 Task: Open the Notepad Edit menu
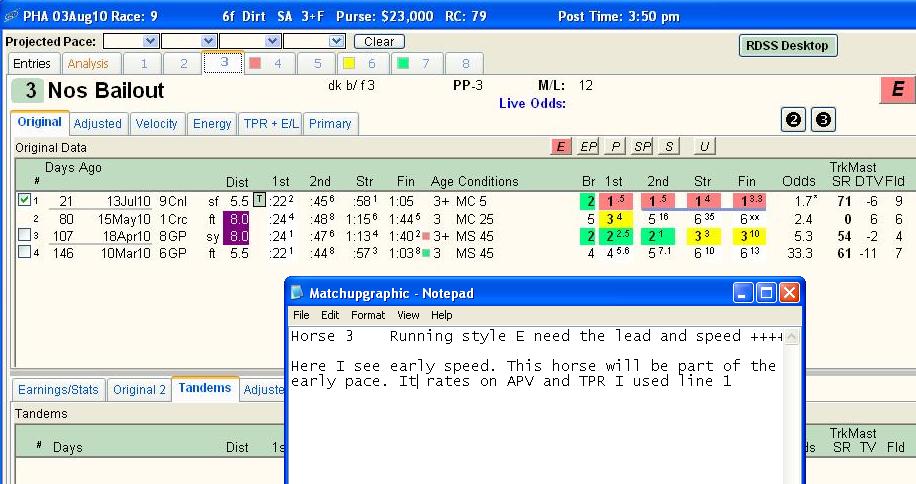(329, 315)
